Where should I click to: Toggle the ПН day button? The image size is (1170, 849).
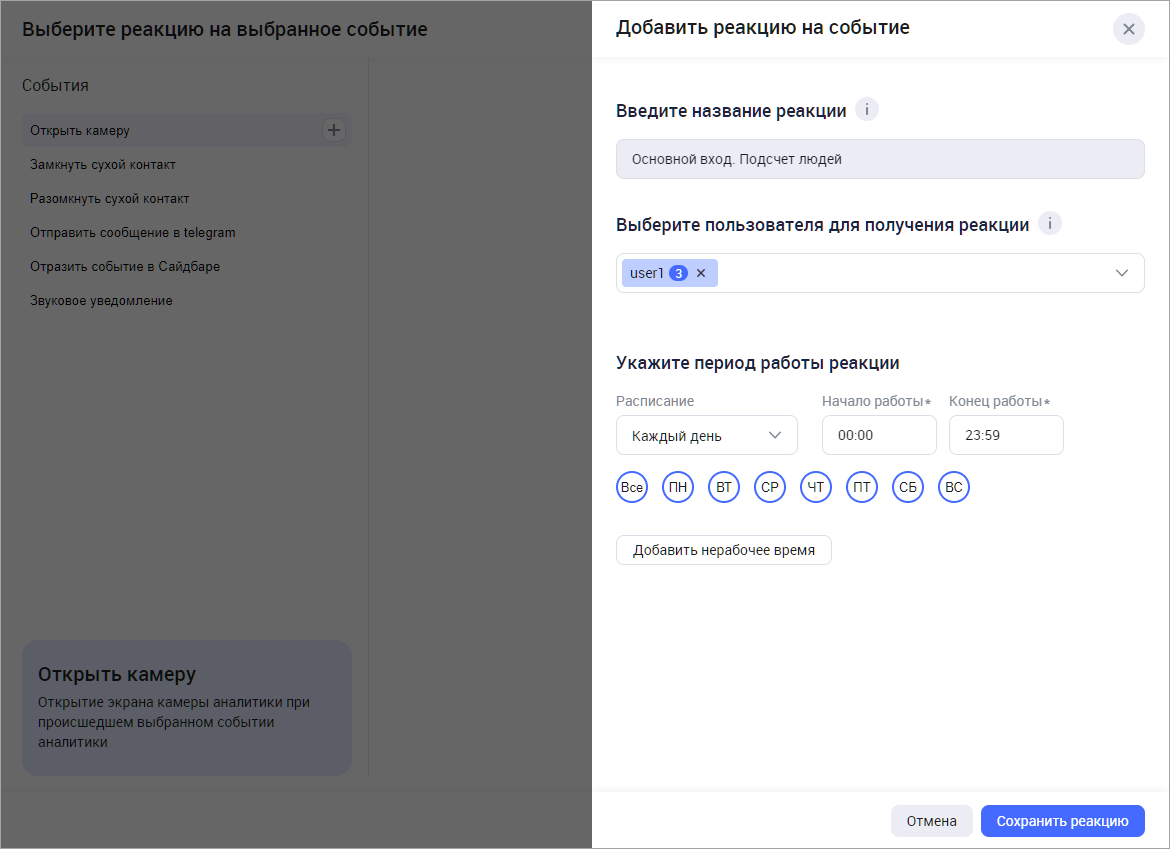click(x=678, y=488)
